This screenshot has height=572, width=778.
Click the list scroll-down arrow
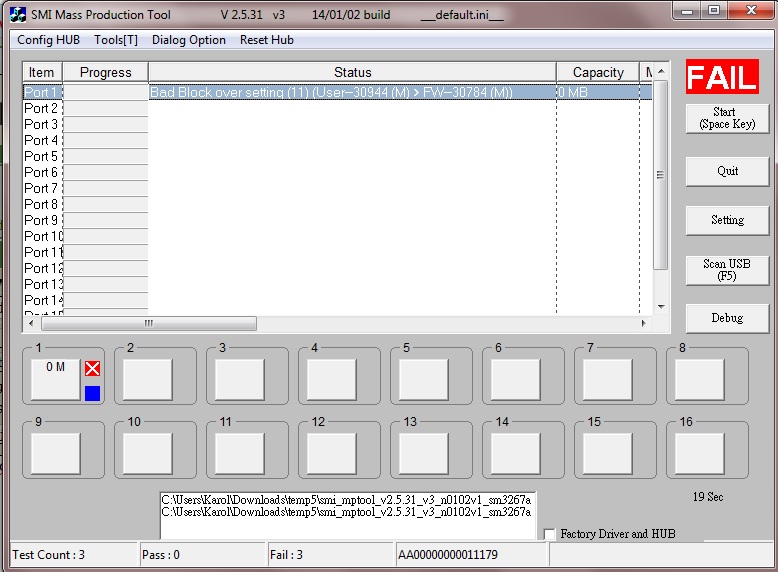pos(661,307)
